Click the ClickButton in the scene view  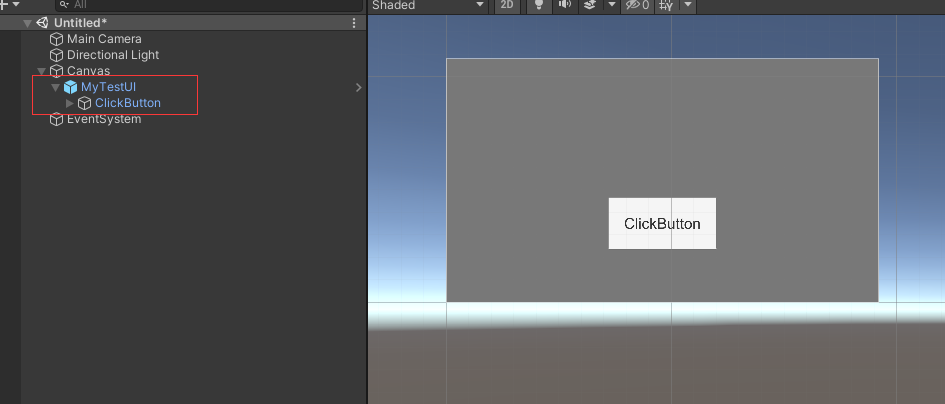click(662, 224)
